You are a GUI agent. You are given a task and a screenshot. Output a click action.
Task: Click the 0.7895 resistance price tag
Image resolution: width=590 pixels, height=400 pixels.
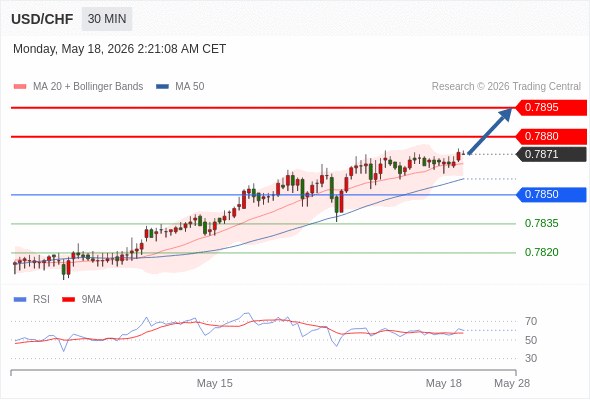click(551, 108)
